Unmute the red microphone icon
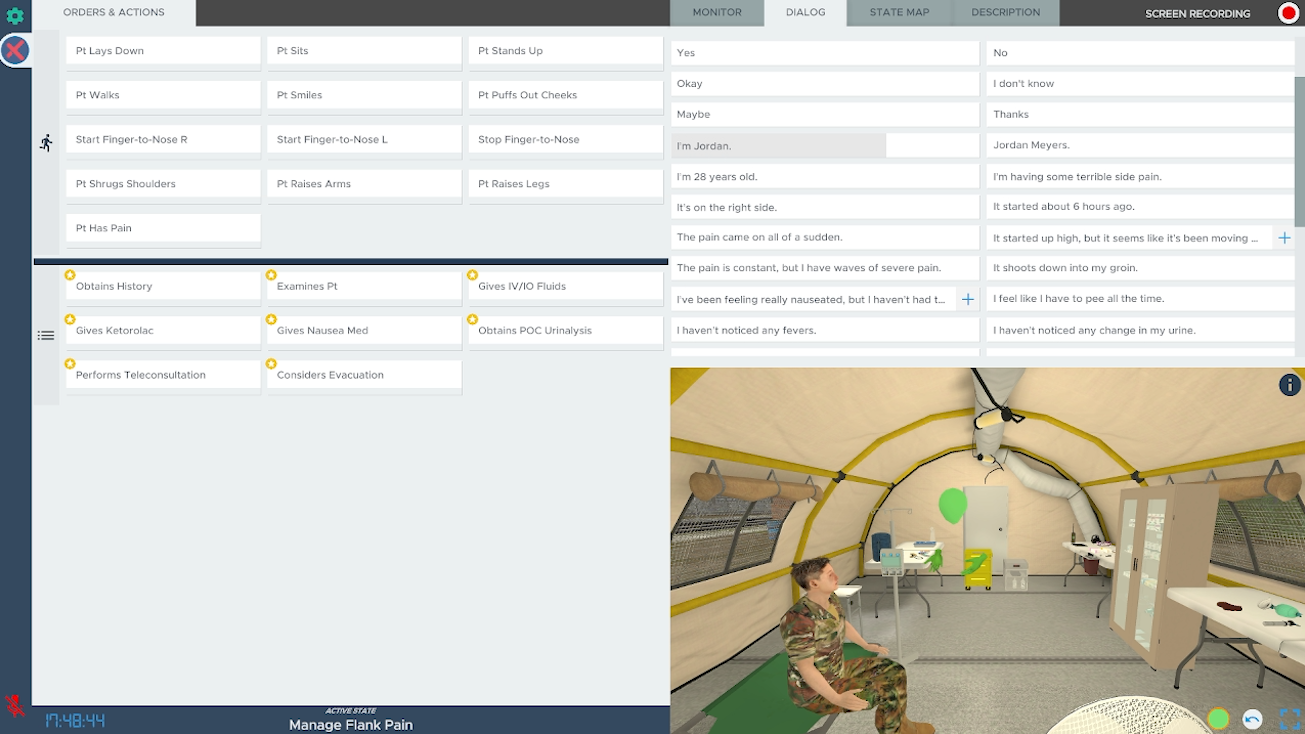This screenshot has width=1305, height=734. tap(15, 706)
